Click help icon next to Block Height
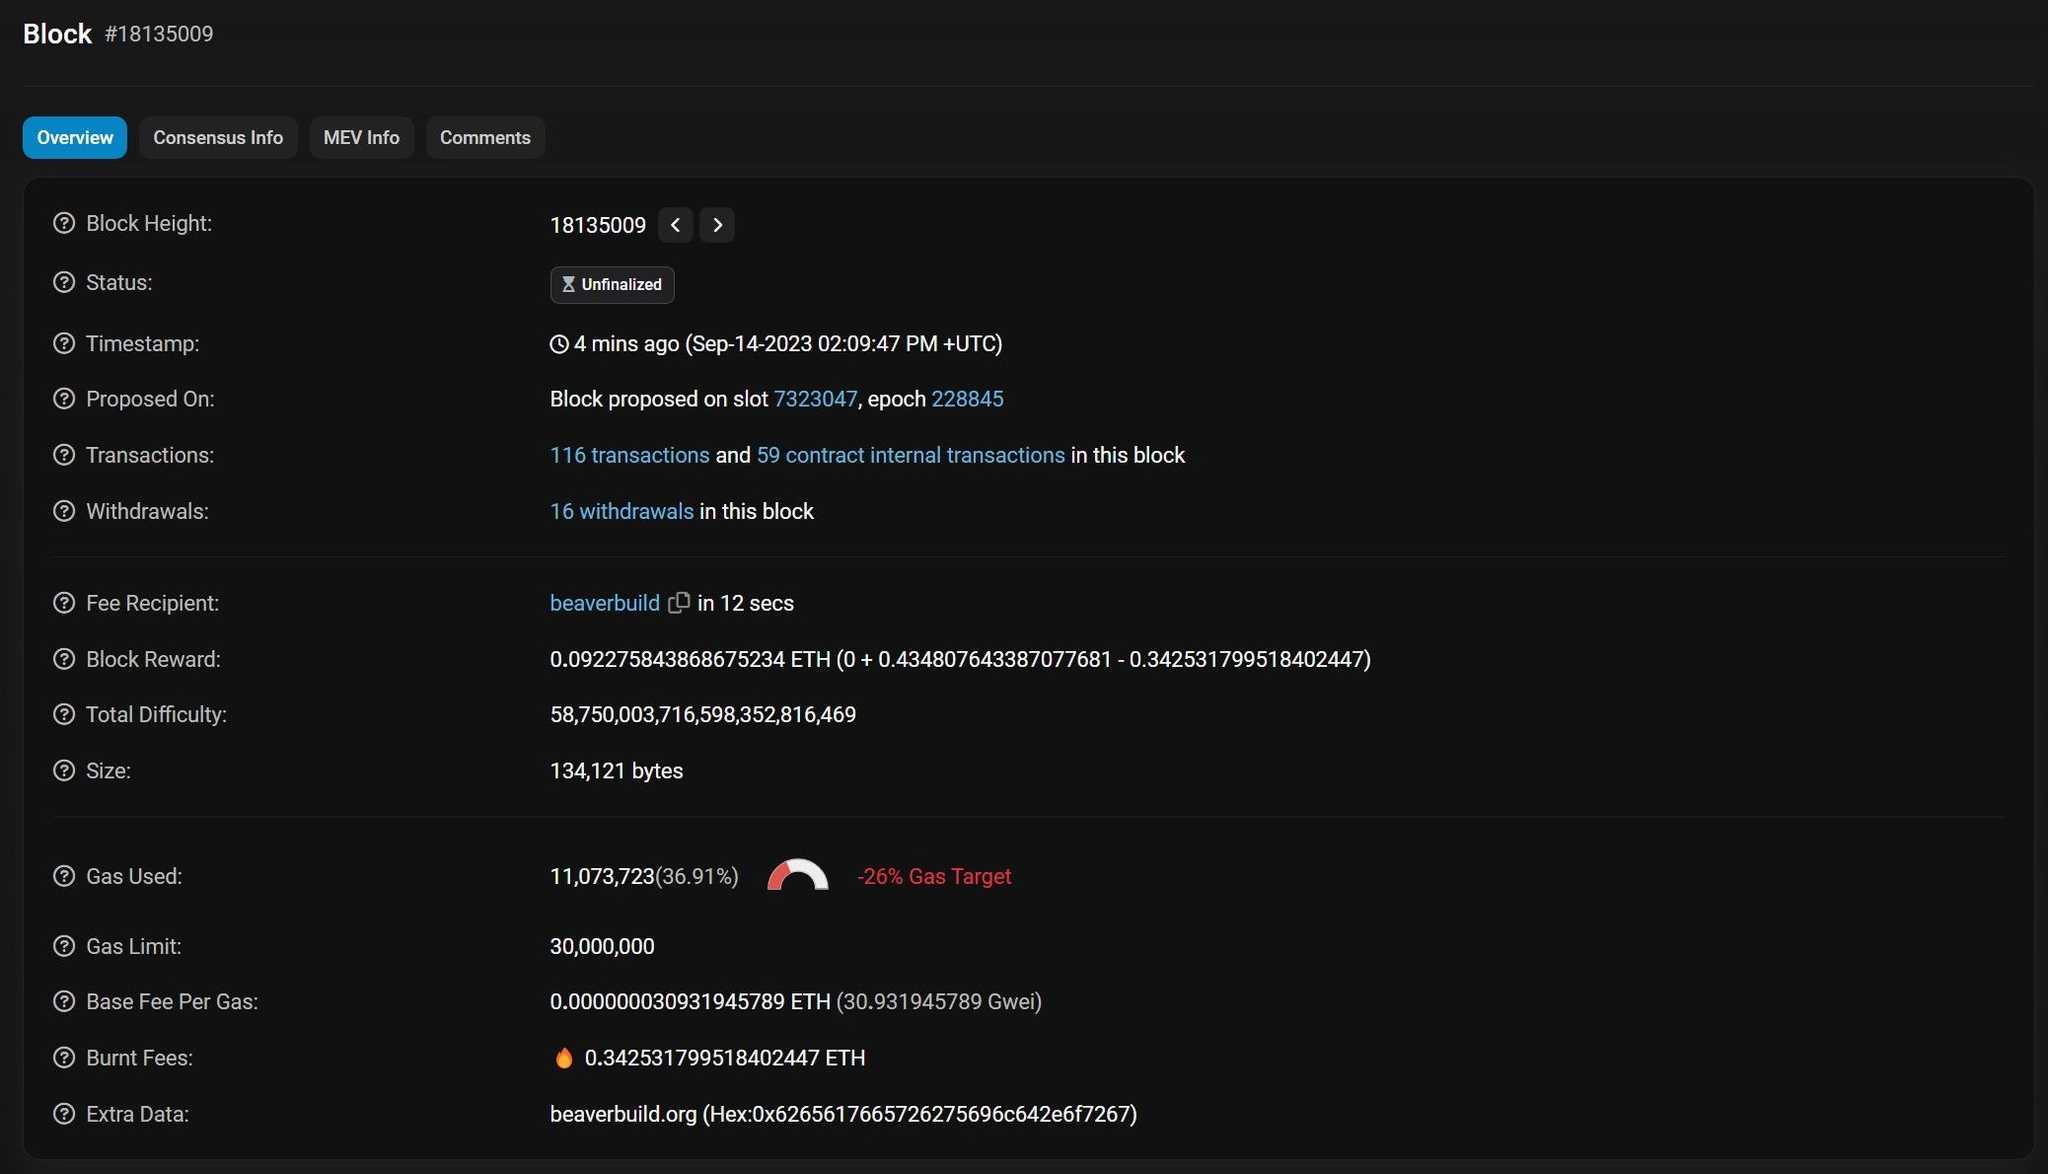 64,223
